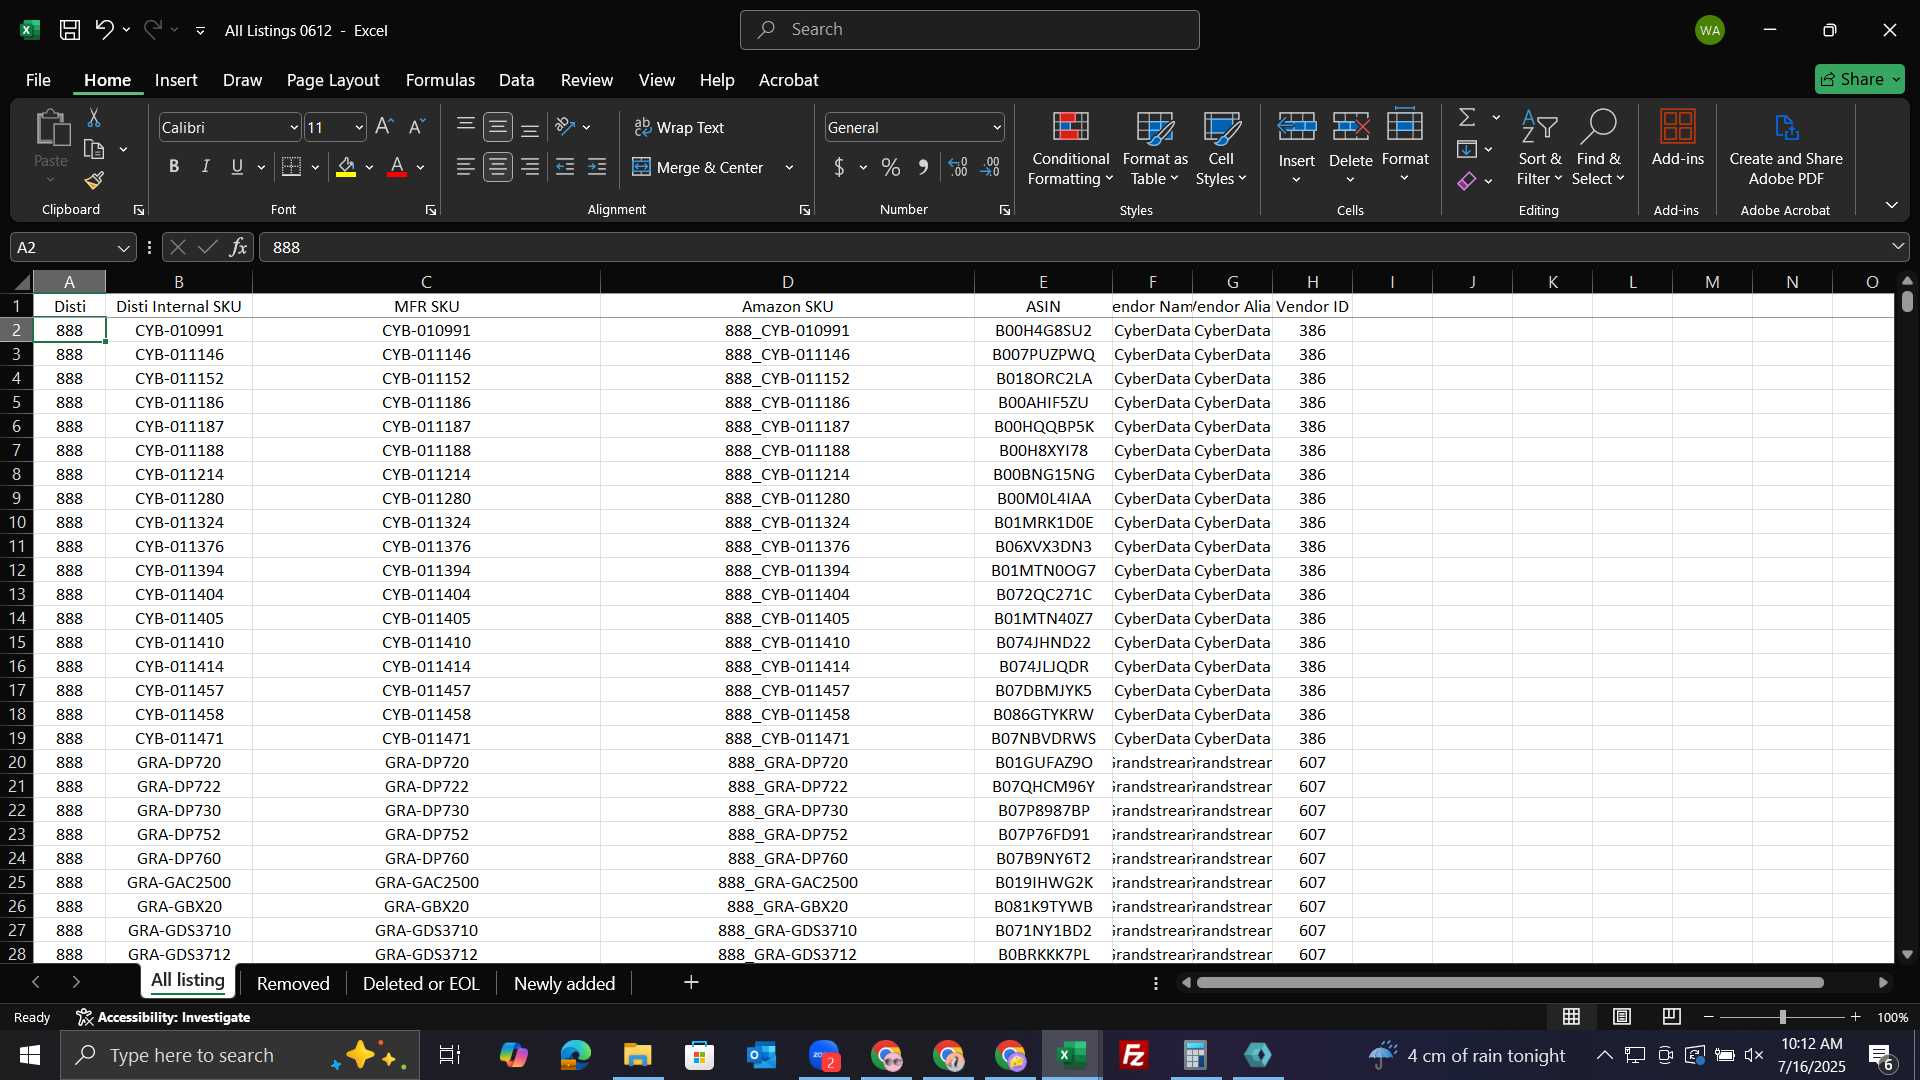Increase font size with the larger A icon
The width and height of the screenshot is (1920, 1080).
point(384,127)
